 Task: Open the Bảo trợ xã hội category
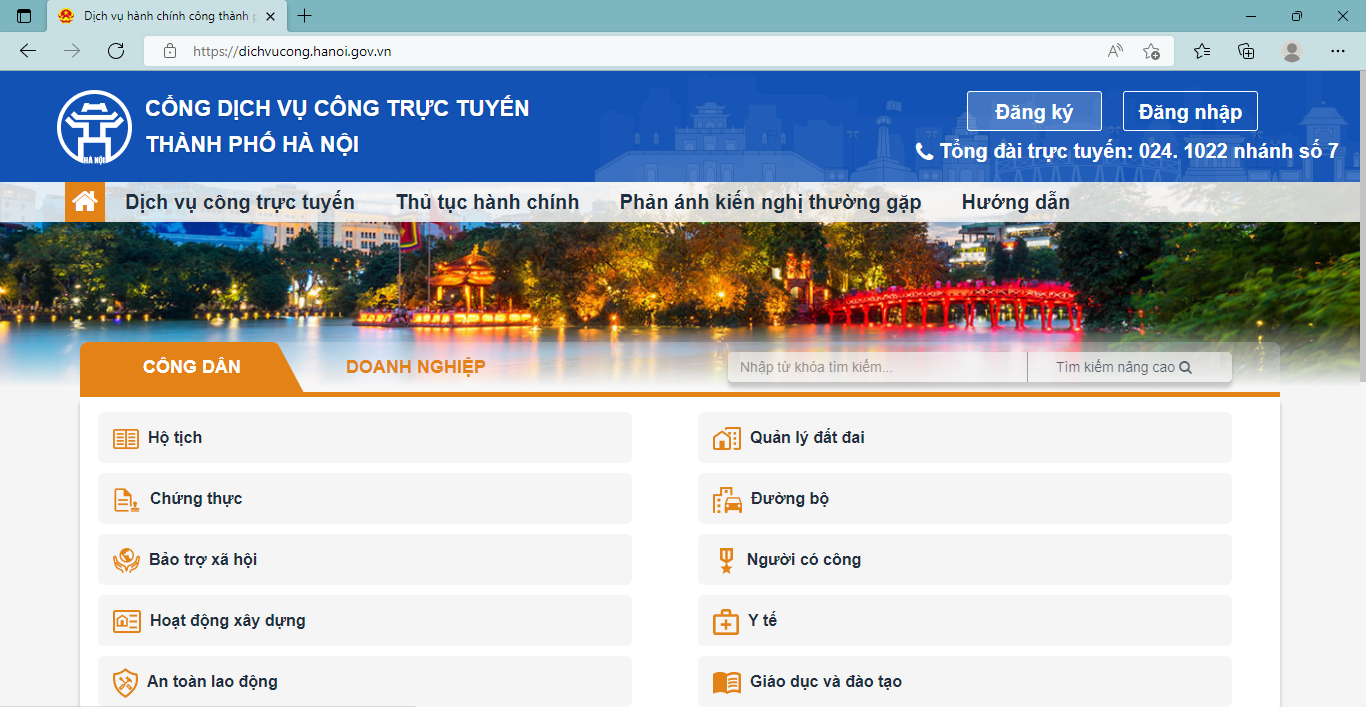pos(365,560)
